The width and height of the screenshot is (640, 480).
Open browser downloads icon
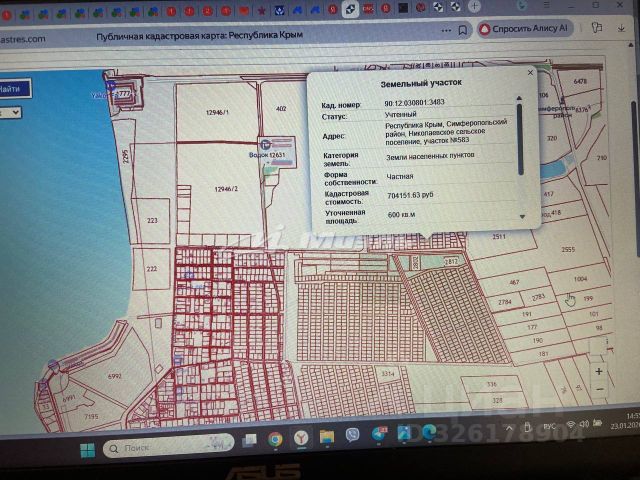tap(621, 28)
